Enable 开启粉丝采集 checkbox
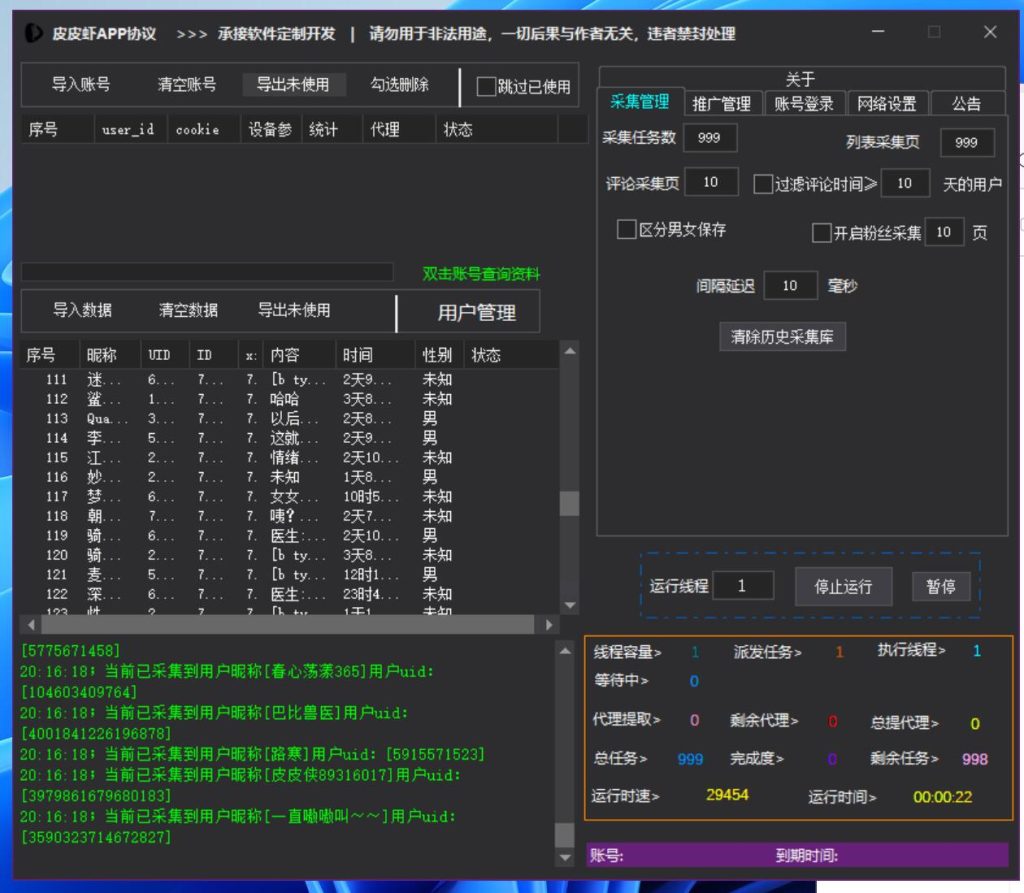 [x=821, y=233]
